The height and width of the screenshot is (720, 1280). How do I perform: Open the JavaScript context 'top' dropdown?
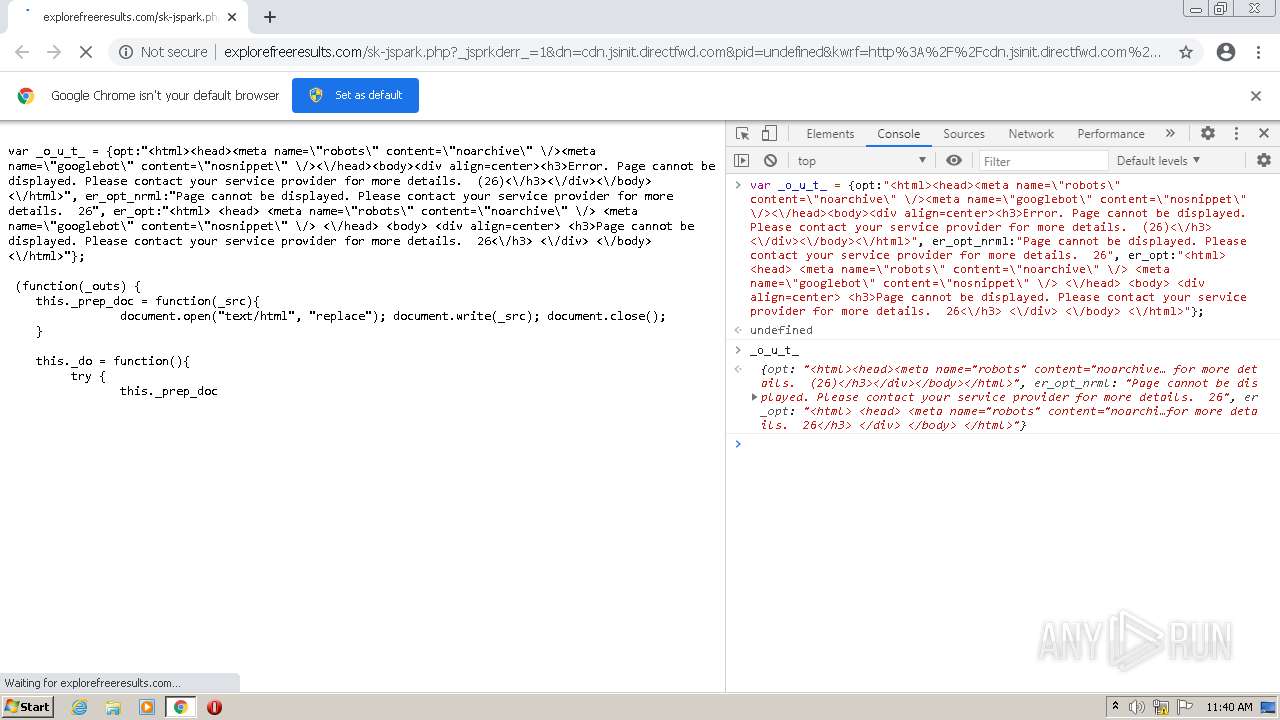[x=862, y=160]
